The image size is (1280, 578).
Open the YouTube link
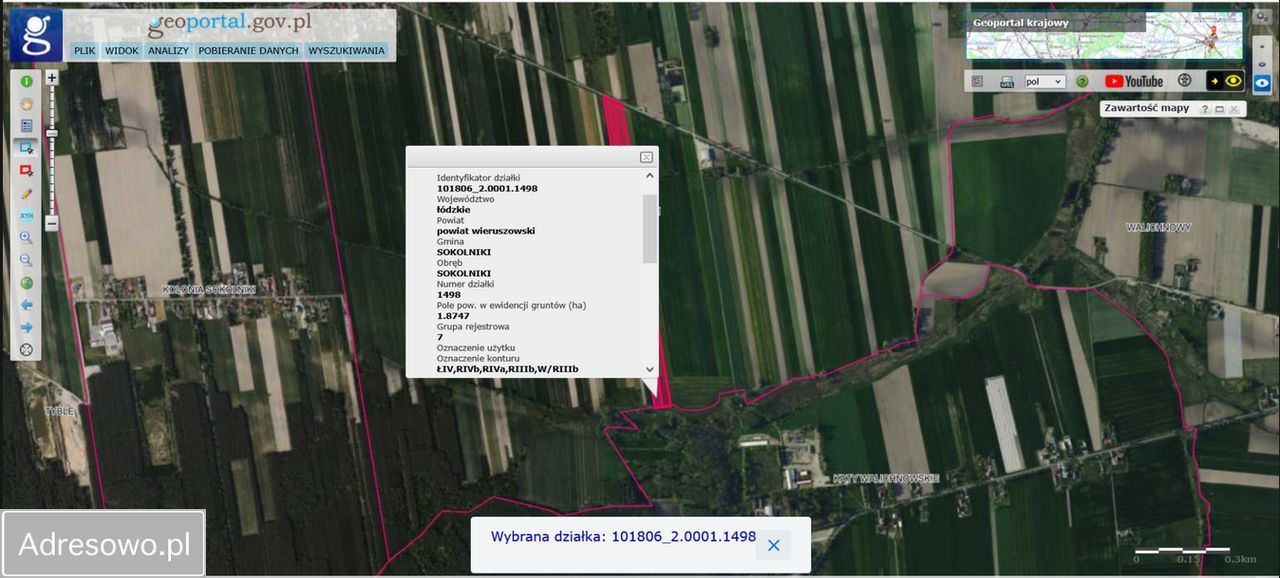(x=1134, y=81)
